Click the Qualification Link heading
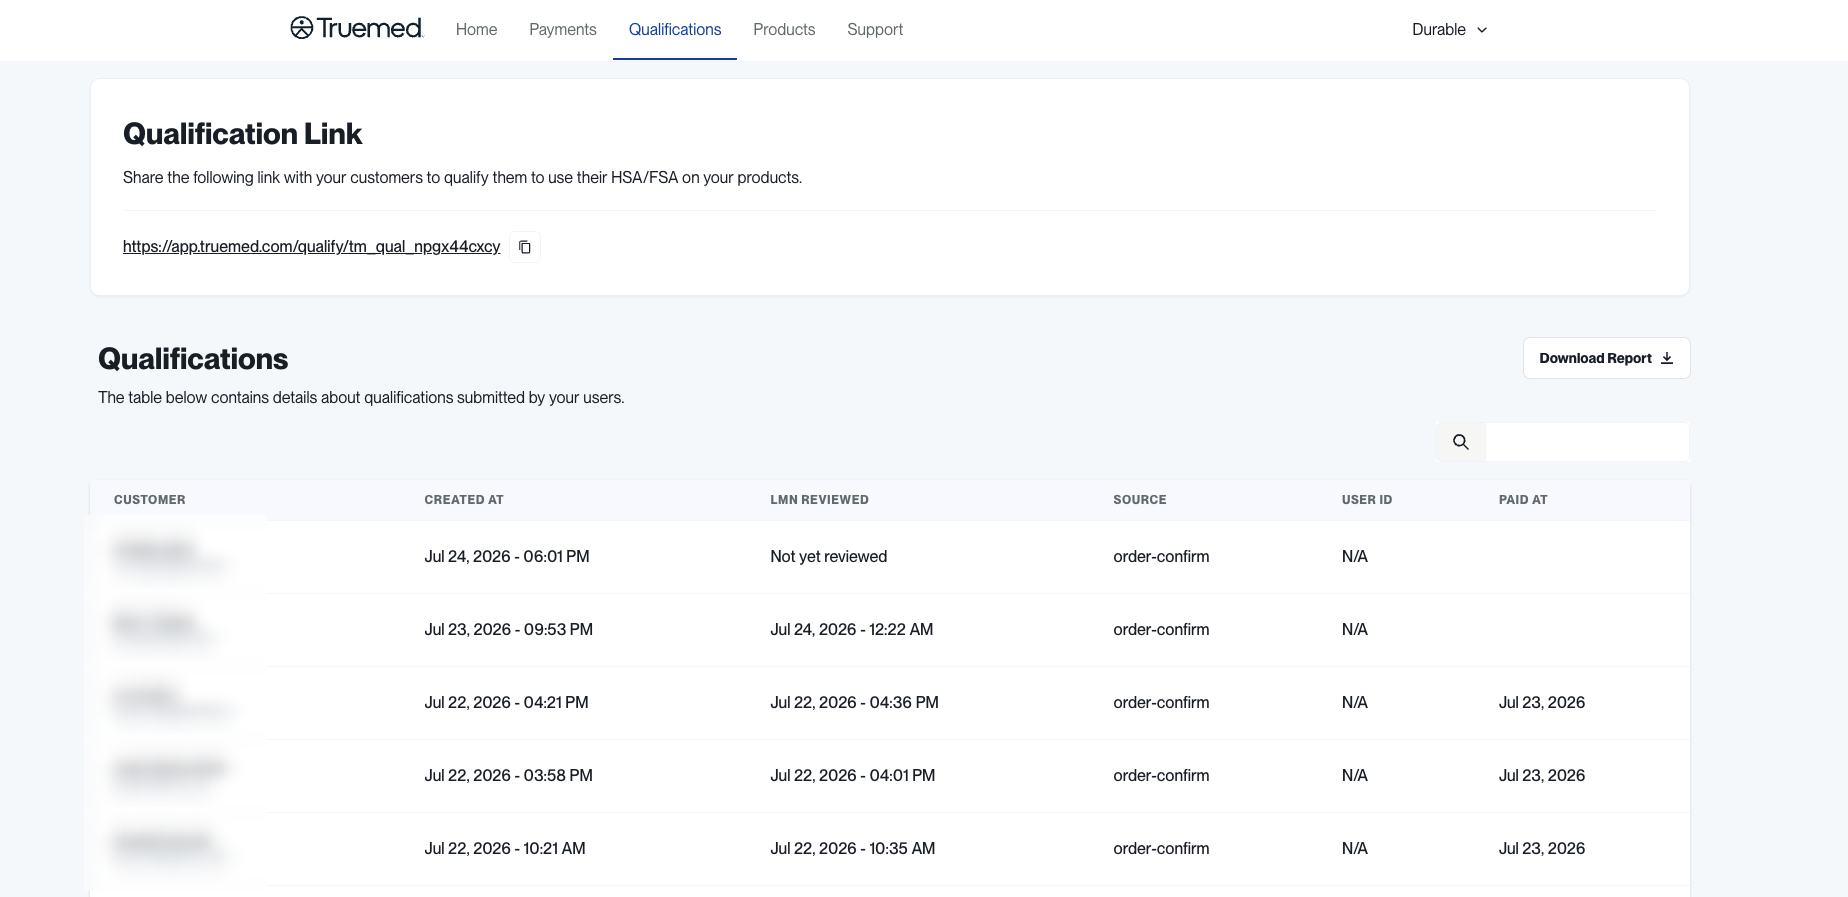The width and height of the screenshot is (1848, 897). (242, 134)
